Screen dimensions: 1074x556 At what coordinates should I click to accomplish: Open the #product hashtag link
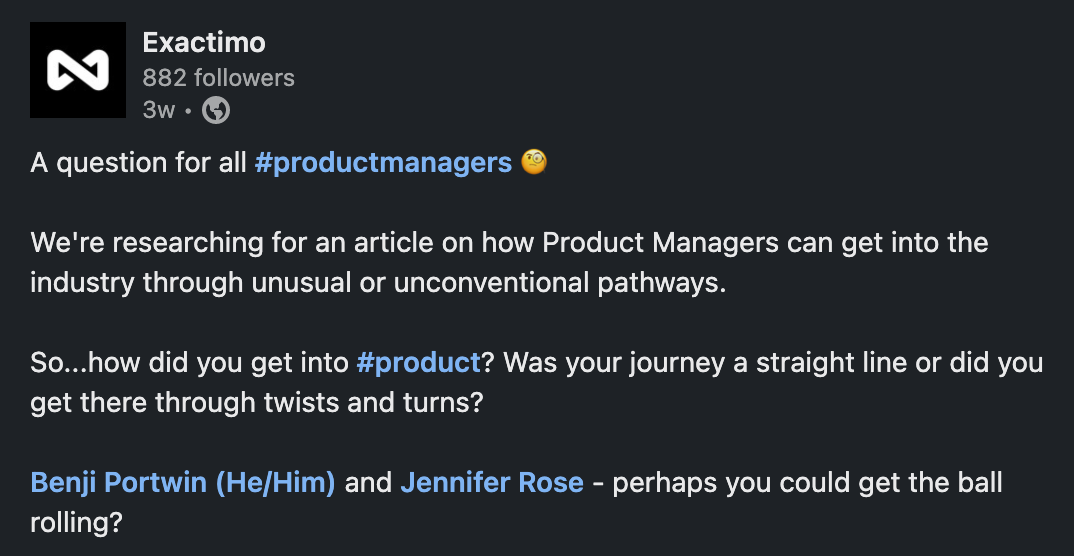pos(418,362)
